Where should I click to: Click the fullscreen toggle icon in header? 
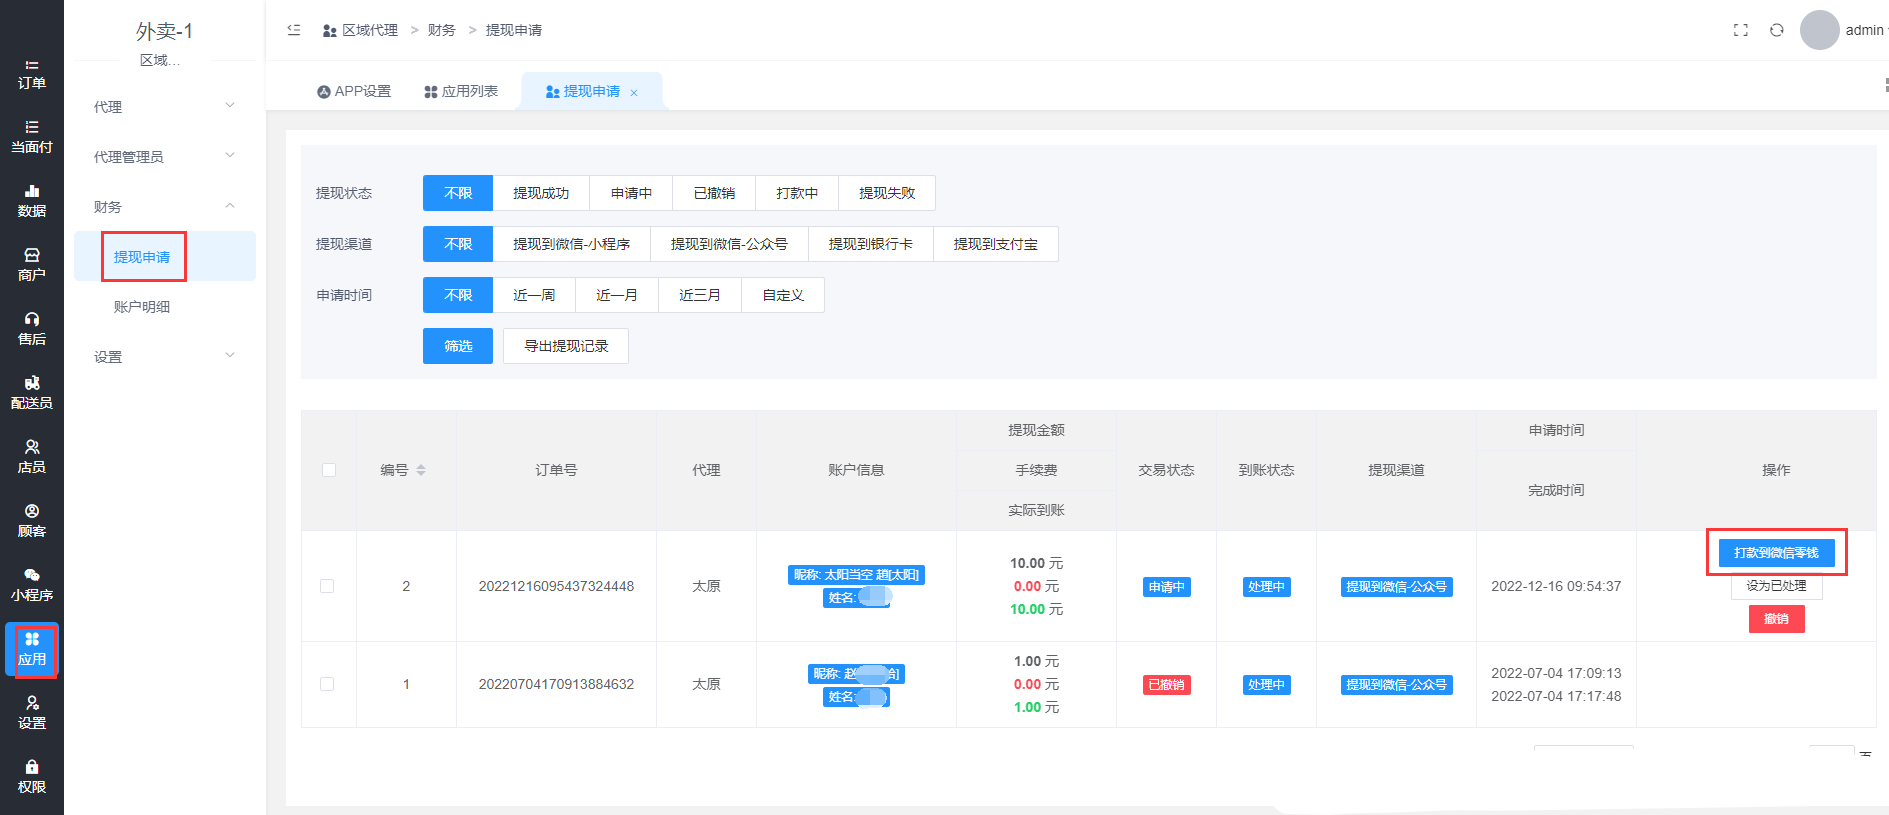click(x=1740, y=30)
